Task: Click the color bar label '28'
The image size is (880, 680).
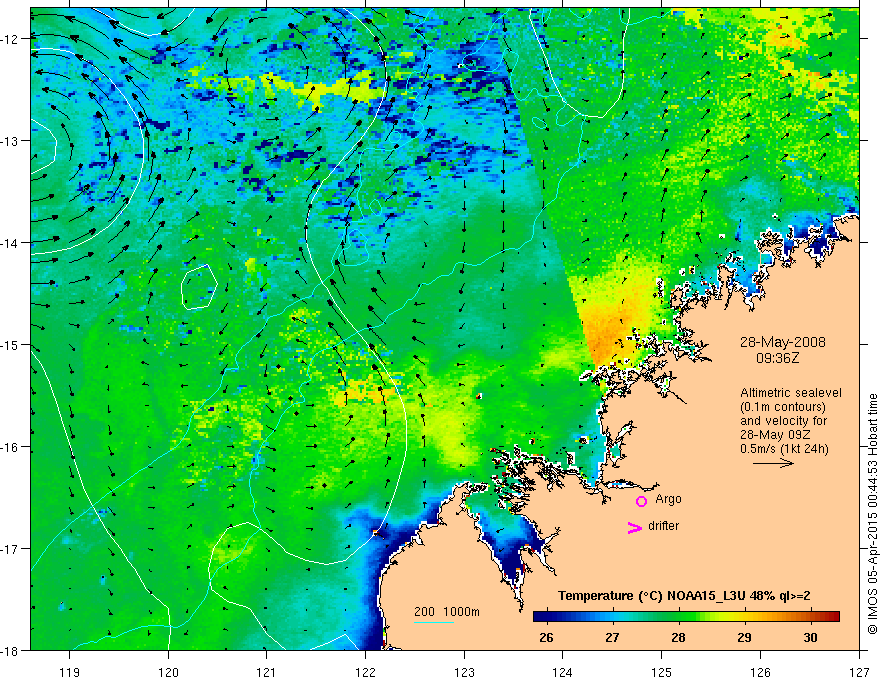Action: [x=678, y=637]
